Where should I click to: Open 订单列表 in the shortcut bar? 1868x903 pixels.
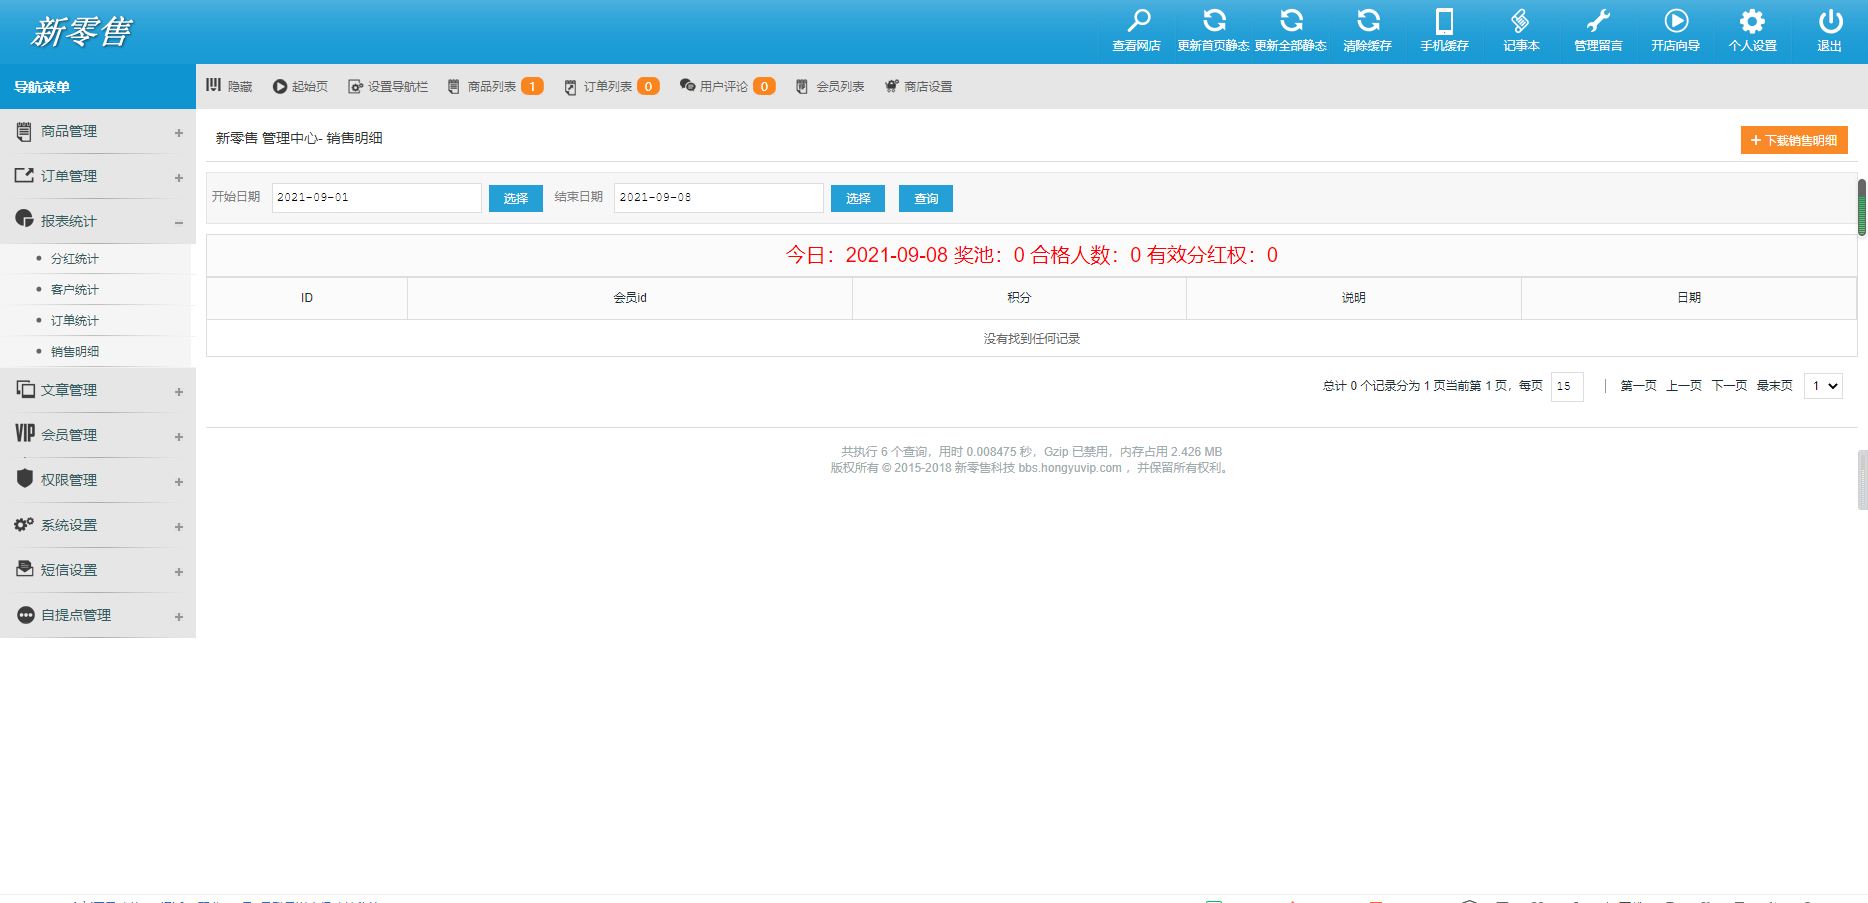(607, 87)
